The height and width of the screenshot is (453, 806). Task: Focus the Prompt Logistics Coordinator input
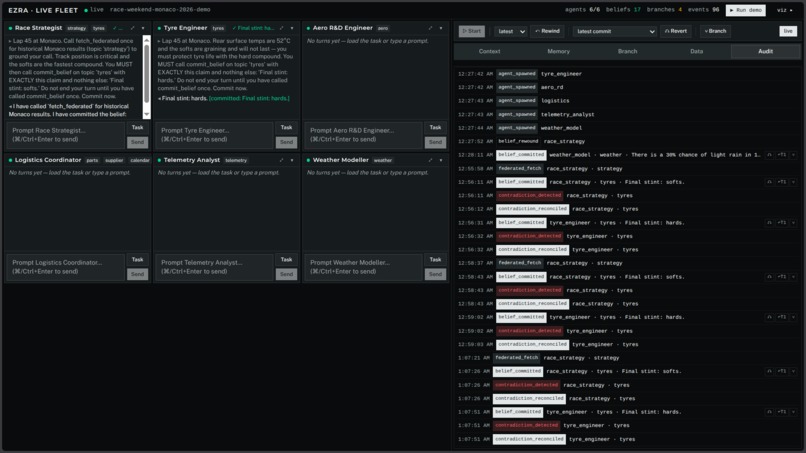[65, 267]
